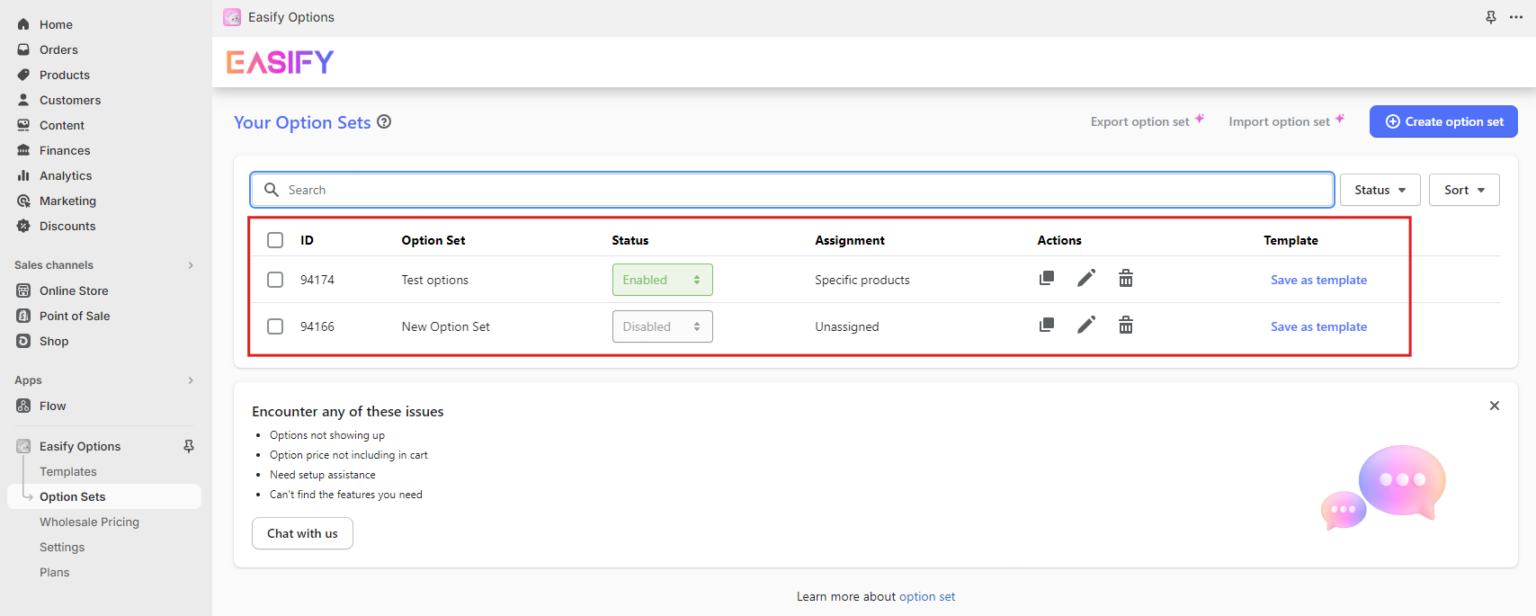1536x616 pixels.
Task: Tick the checkbox next to Test options
Action: 275,279
